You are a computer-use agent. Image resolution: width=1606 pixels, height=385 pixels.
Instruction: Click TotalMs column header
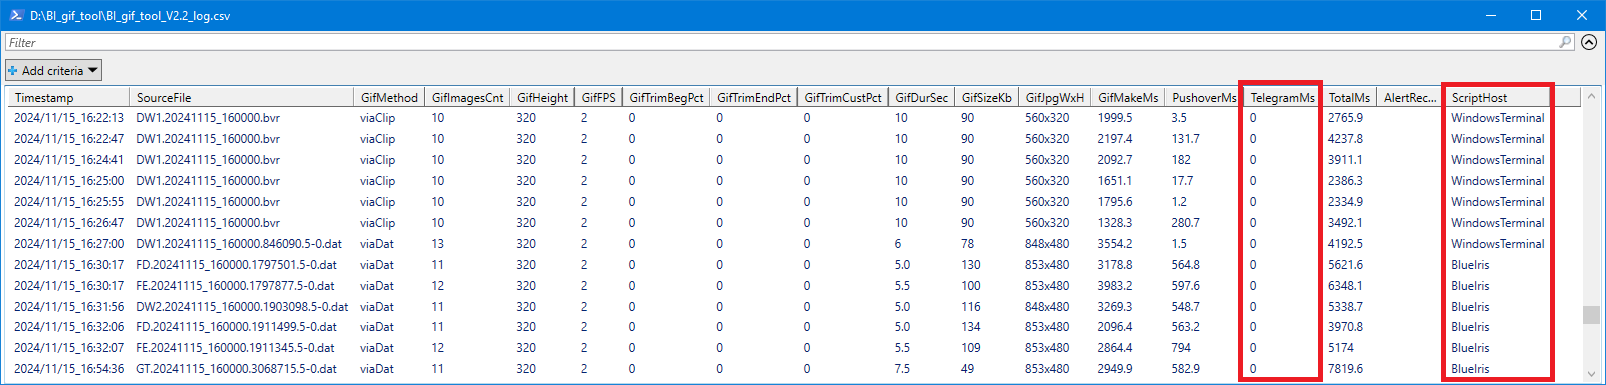click(x=1349, y=97)
